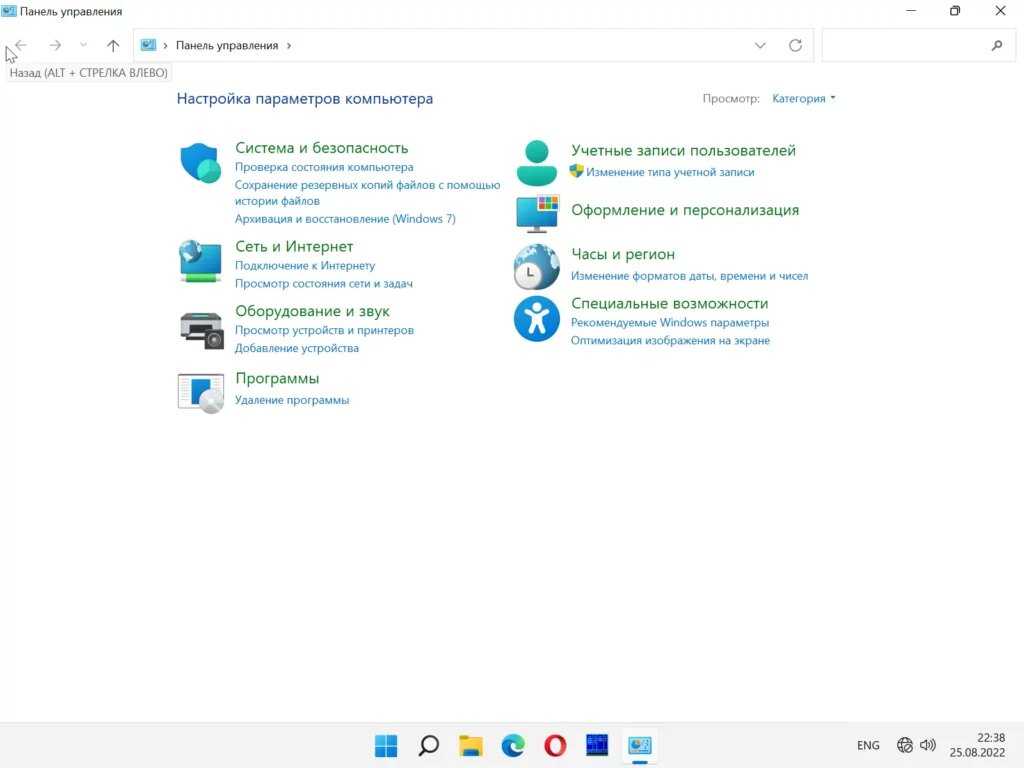The height and width of the screenshot is (768, 1024).
Task: Open Microsoft Edge from the taskbar
Action: pos(513,745)
